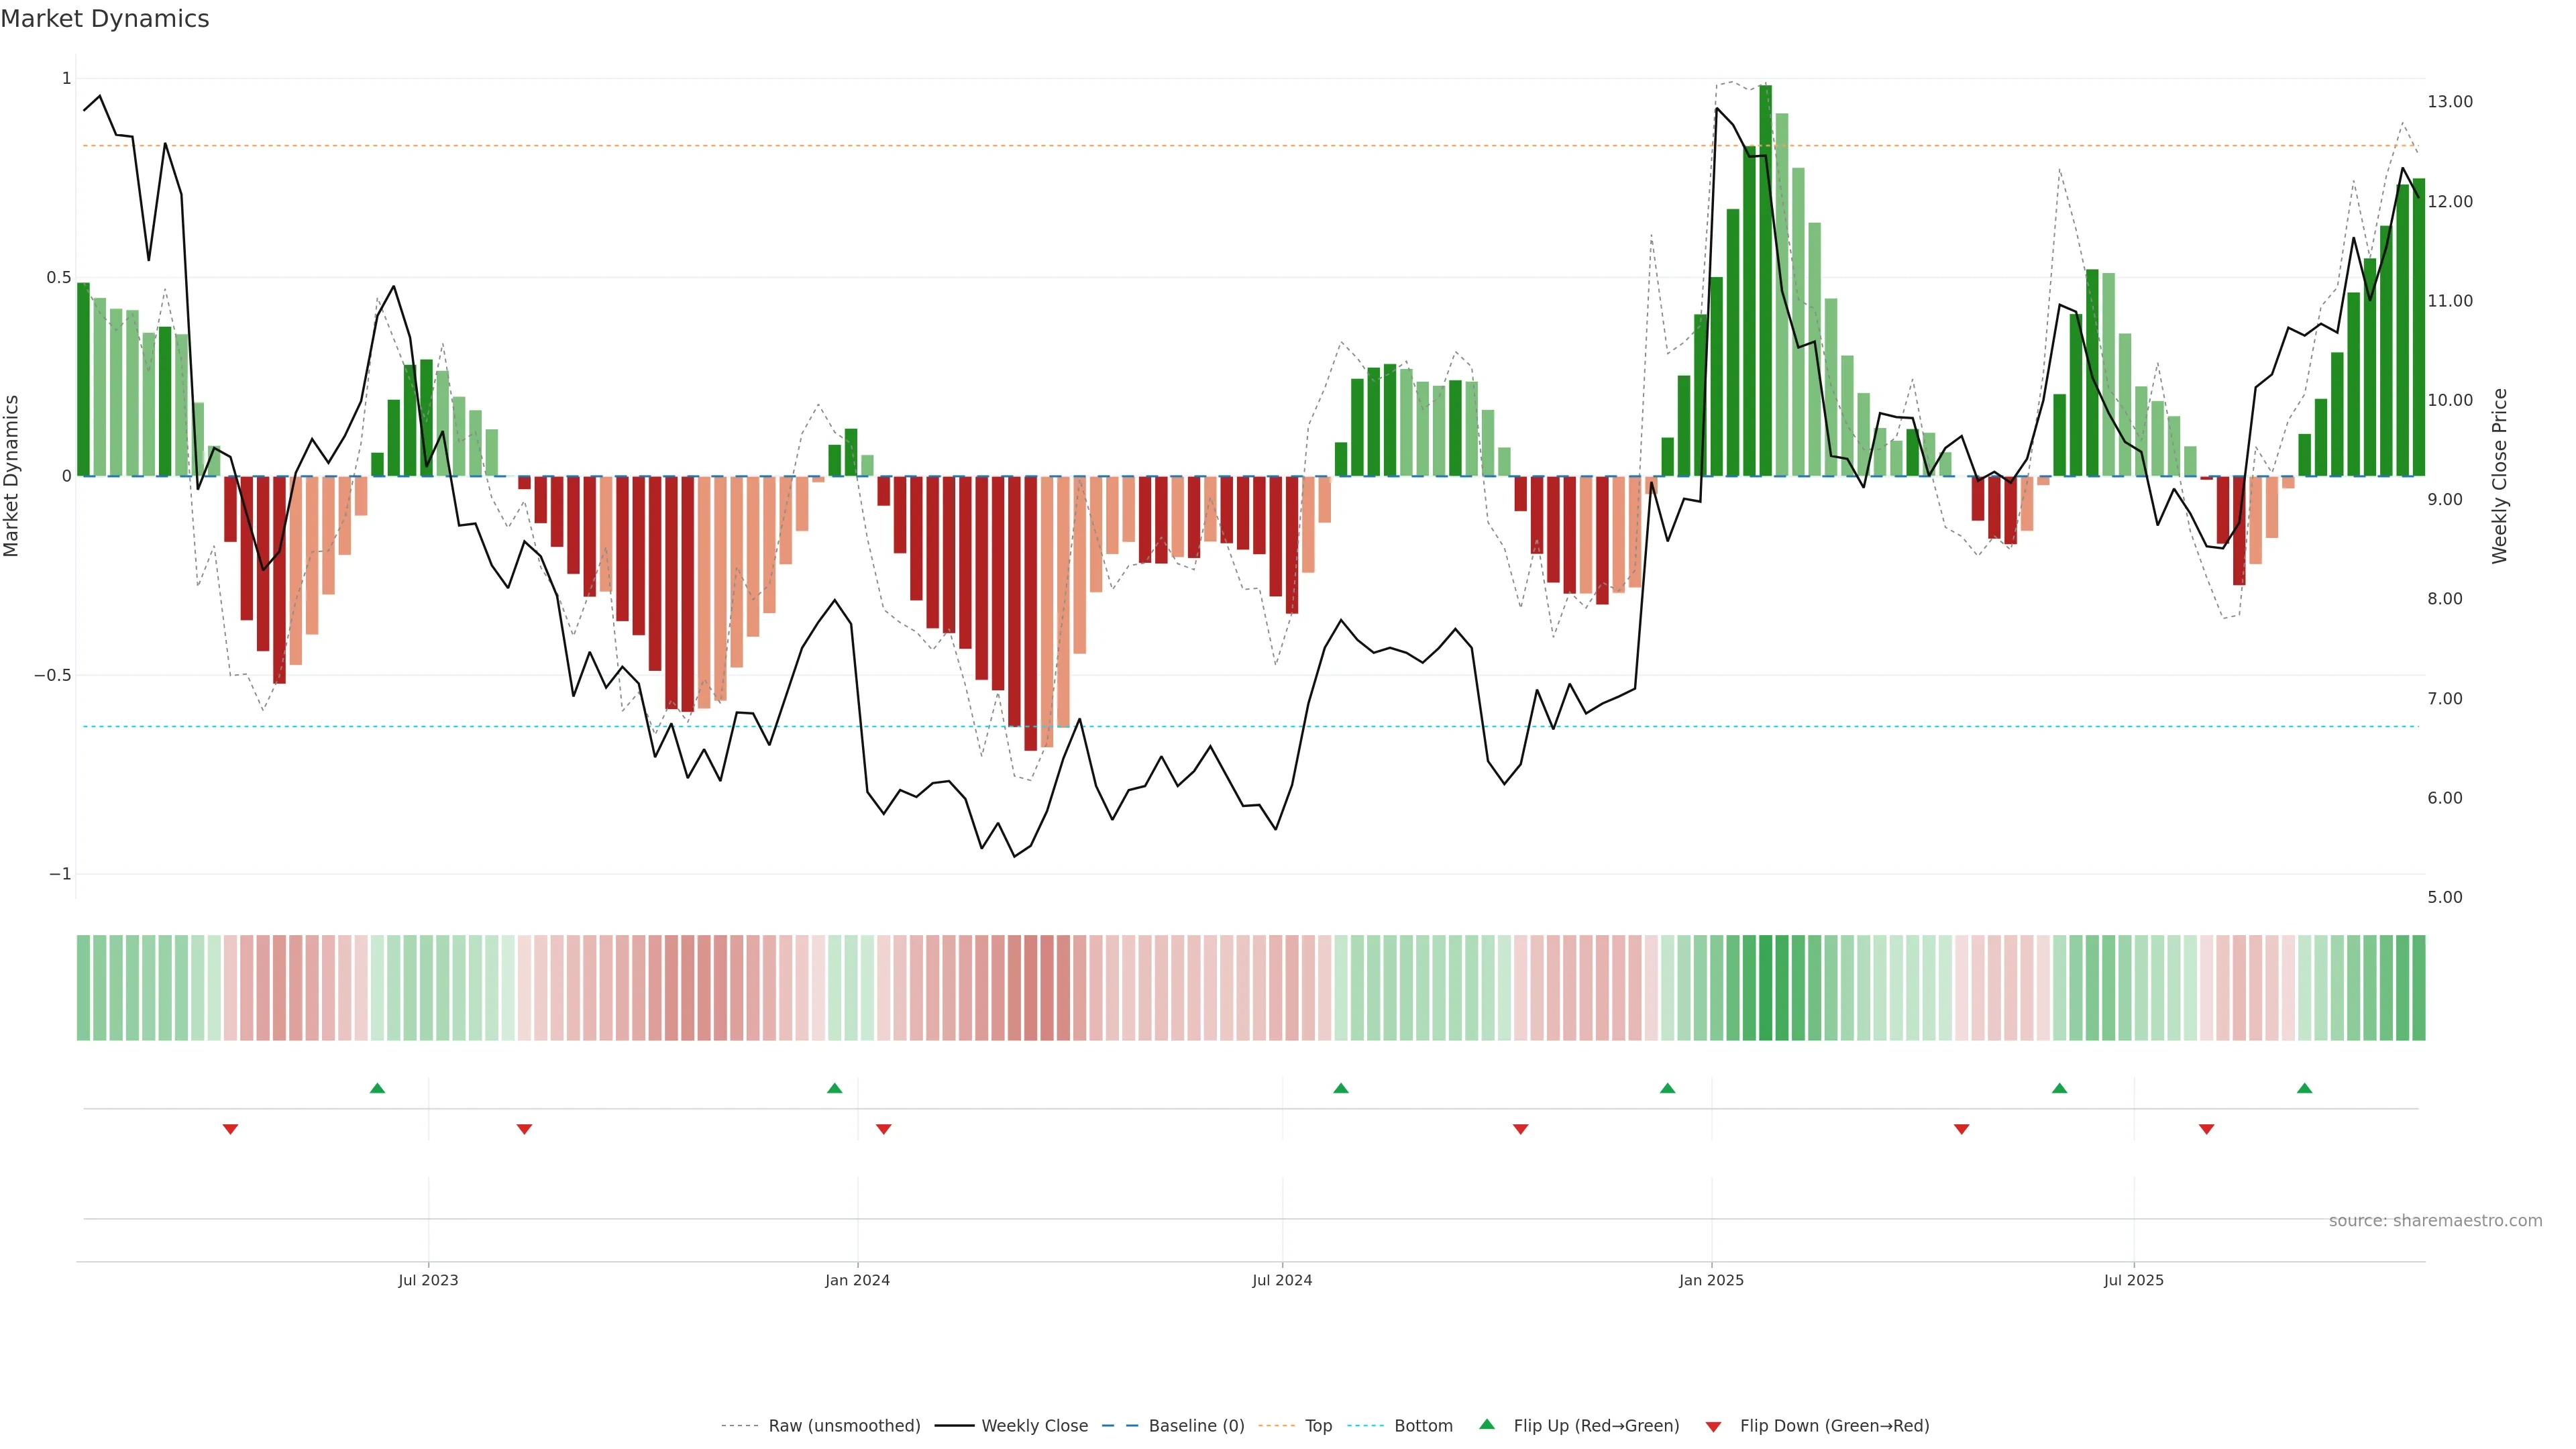Click the Flip Up triangle before Jan 2025
Viewport: 2576px width, 1449px height.
pos(1667,1088)
